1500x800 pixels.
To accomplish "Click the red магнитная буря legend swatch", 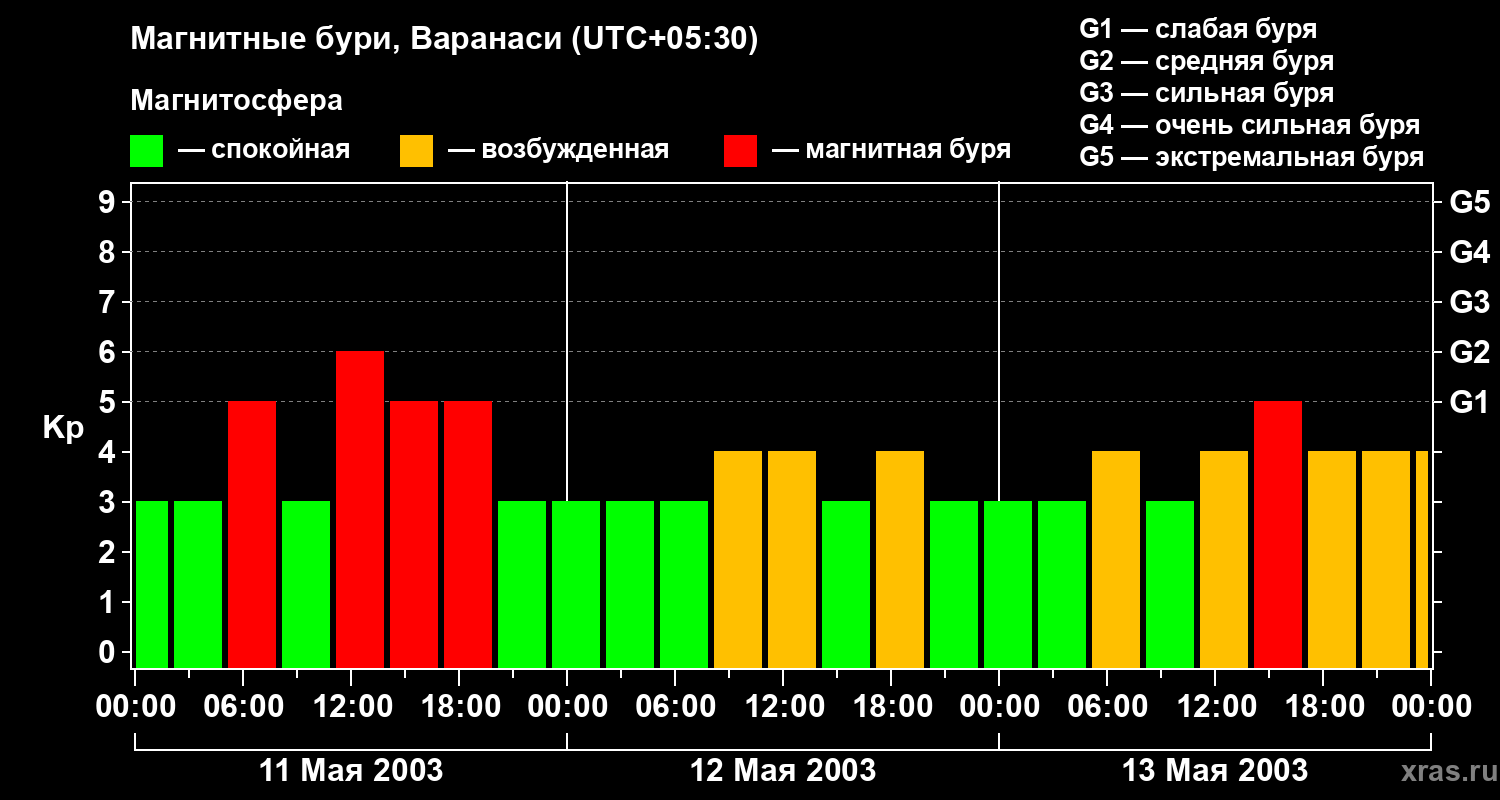I will (741, 151).
